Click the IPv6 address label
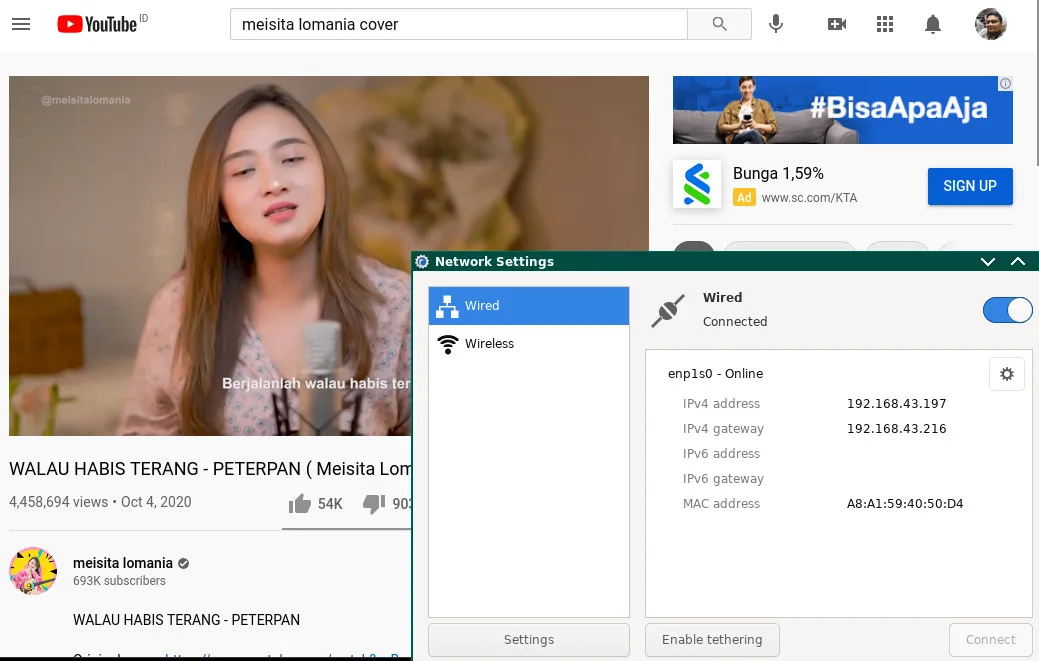This screenshot has width=1039, height=661. tap(721, 454)
